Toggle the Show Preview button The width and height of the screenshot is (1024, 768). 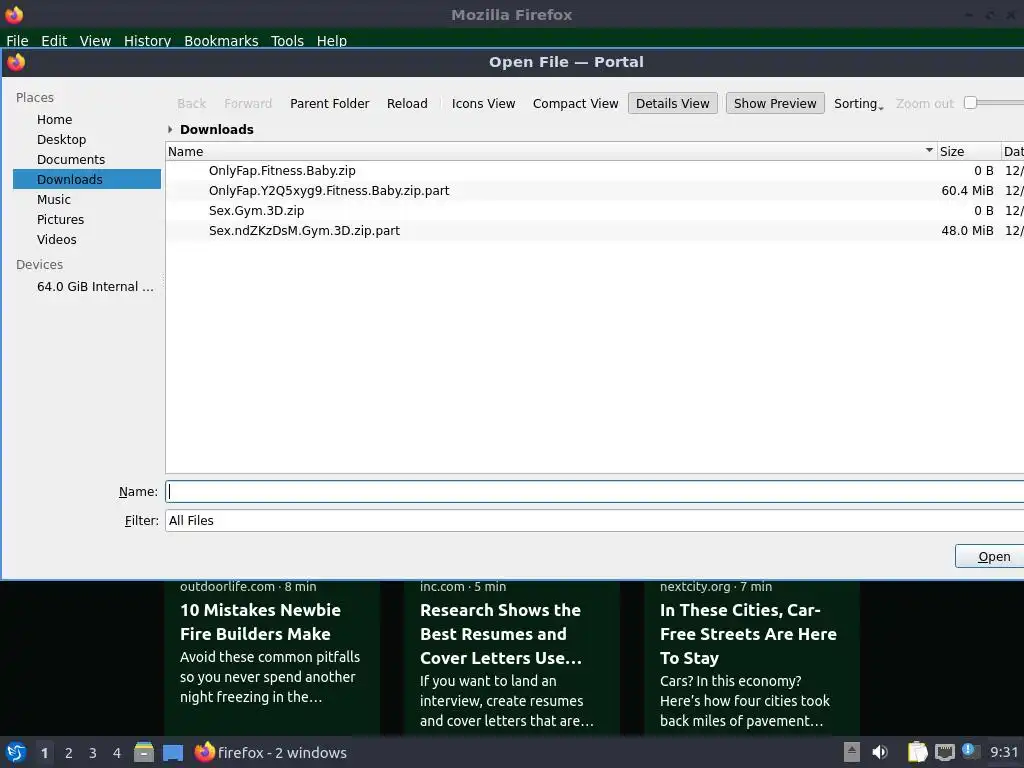tap(775, 103)
